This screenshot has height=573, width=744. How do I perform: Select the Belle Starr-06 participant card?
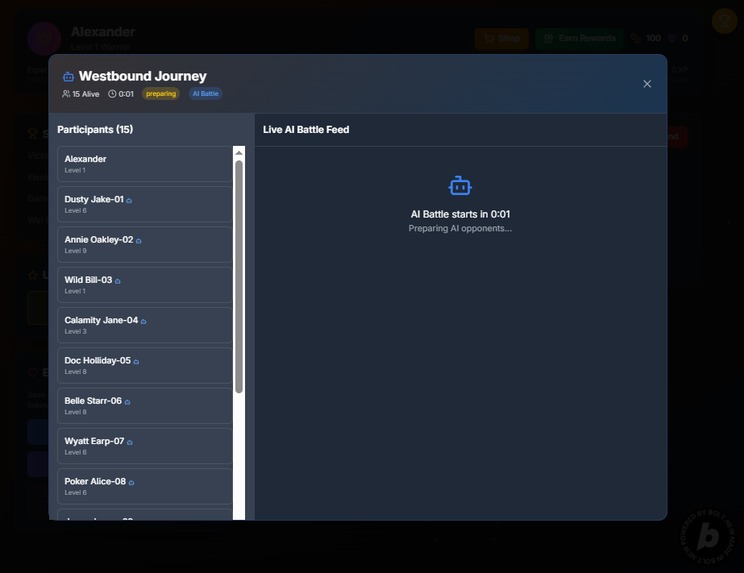pos(145,406)
